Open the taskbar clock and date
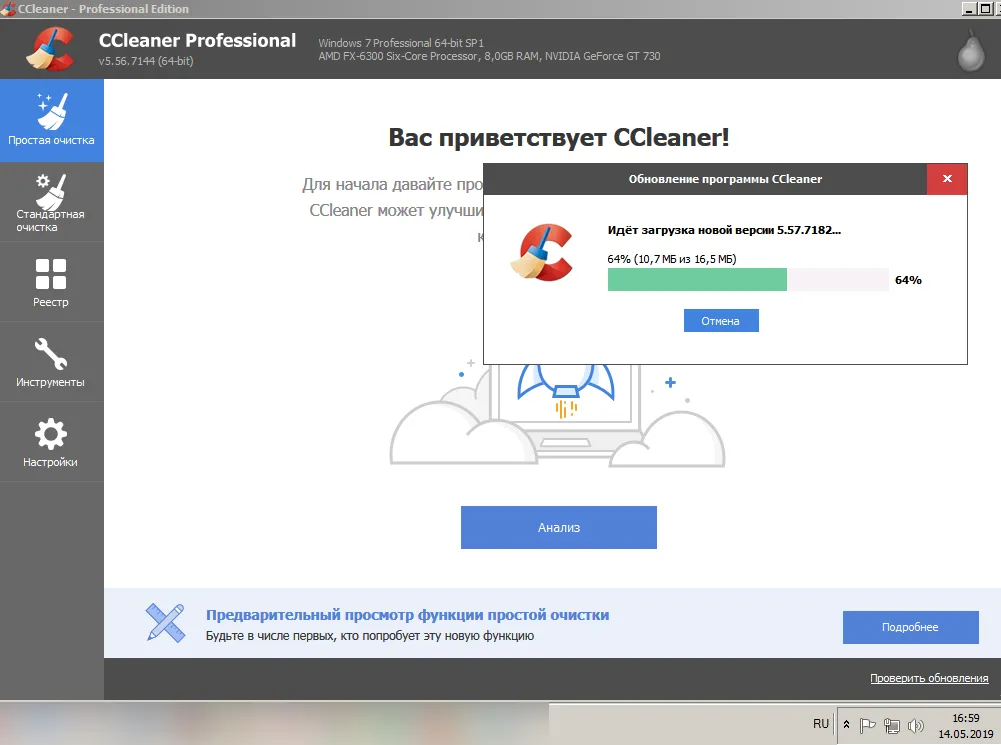The width and height of the screenshot is (1001, 745). click(965, 725)
